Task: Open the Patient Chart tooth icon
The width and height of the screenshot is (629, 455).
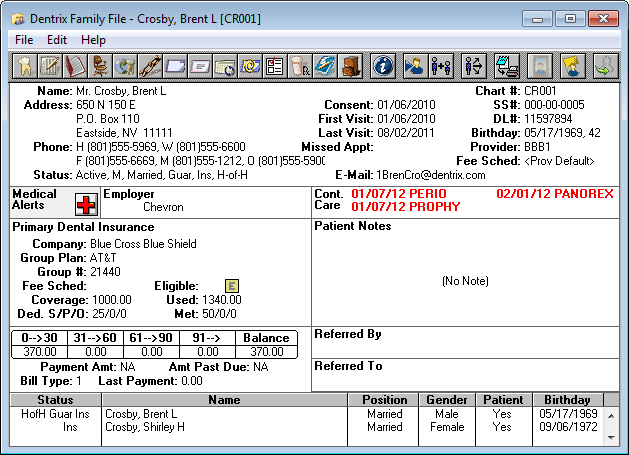Action: click(25, 66)
